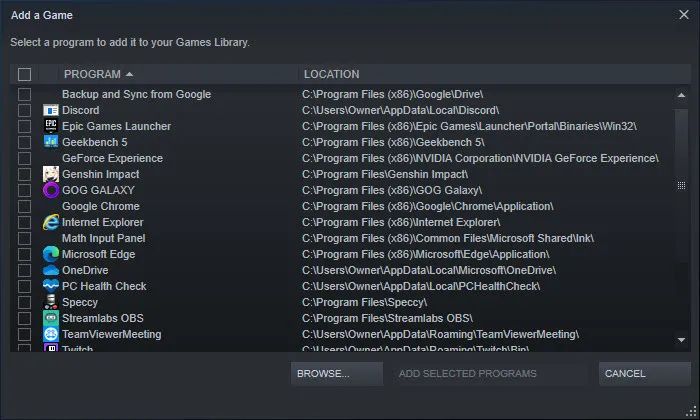The image size is (700, 420).
Task: Toggle the select-all checkbox in header
Action: pos(25,74)
